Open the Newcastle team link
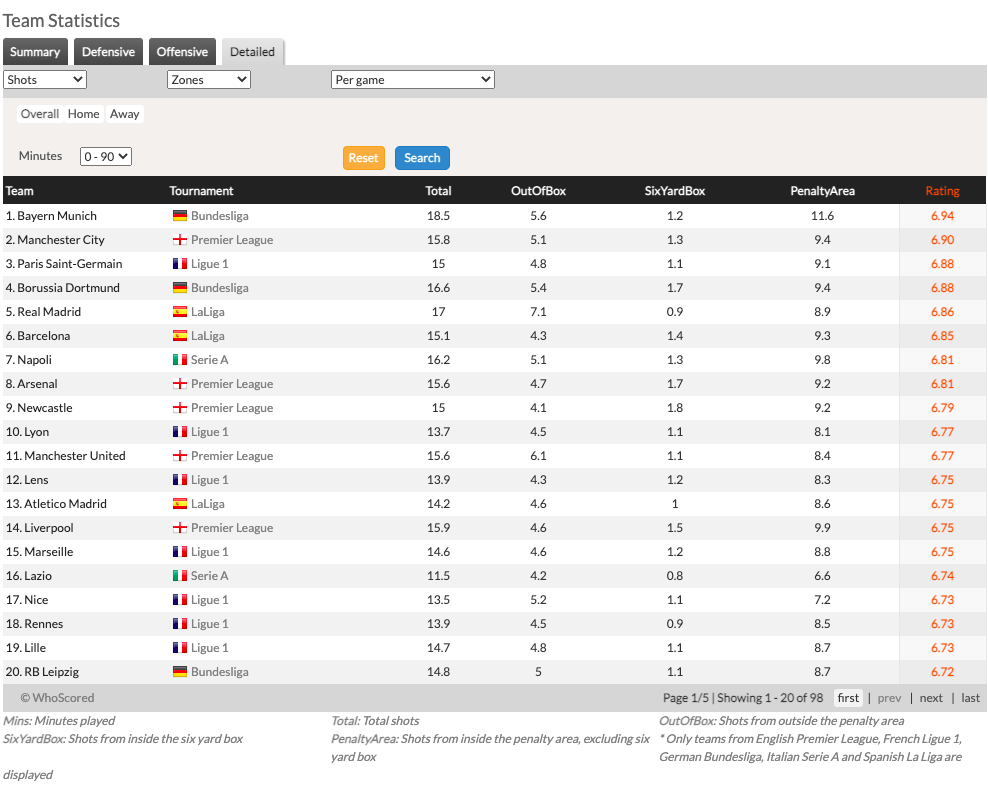988x788 pixels. pyautogui.click(x=45, y=408)
